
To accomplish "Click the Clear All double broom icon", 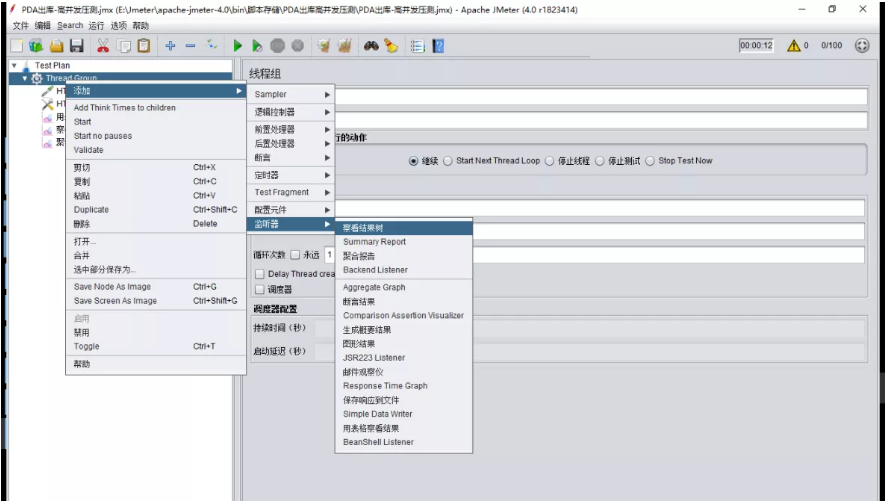I will pyautogui.click(x=344, y=46).
